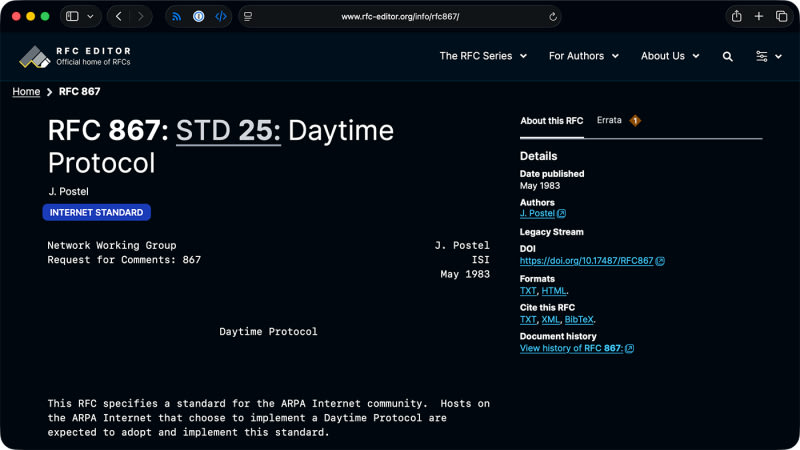The height and width of the screenshot is (450, 800).
Task: Expand the About Us menu
Action: pyautogui.click(x=670, y=56)
